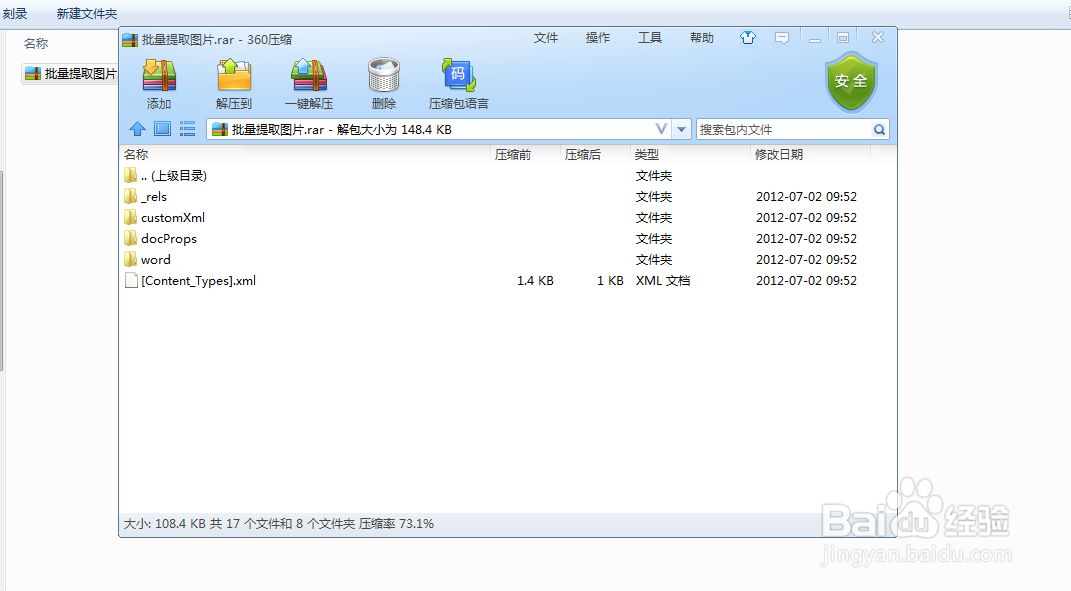
Task: Select 批量提取图片 rar file in Explorer window
Action: tap(70, 74)
